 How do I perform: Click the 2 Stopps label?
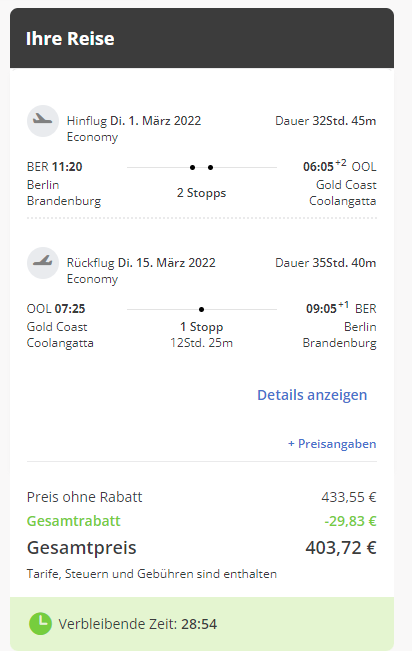[x=201, y=193]
